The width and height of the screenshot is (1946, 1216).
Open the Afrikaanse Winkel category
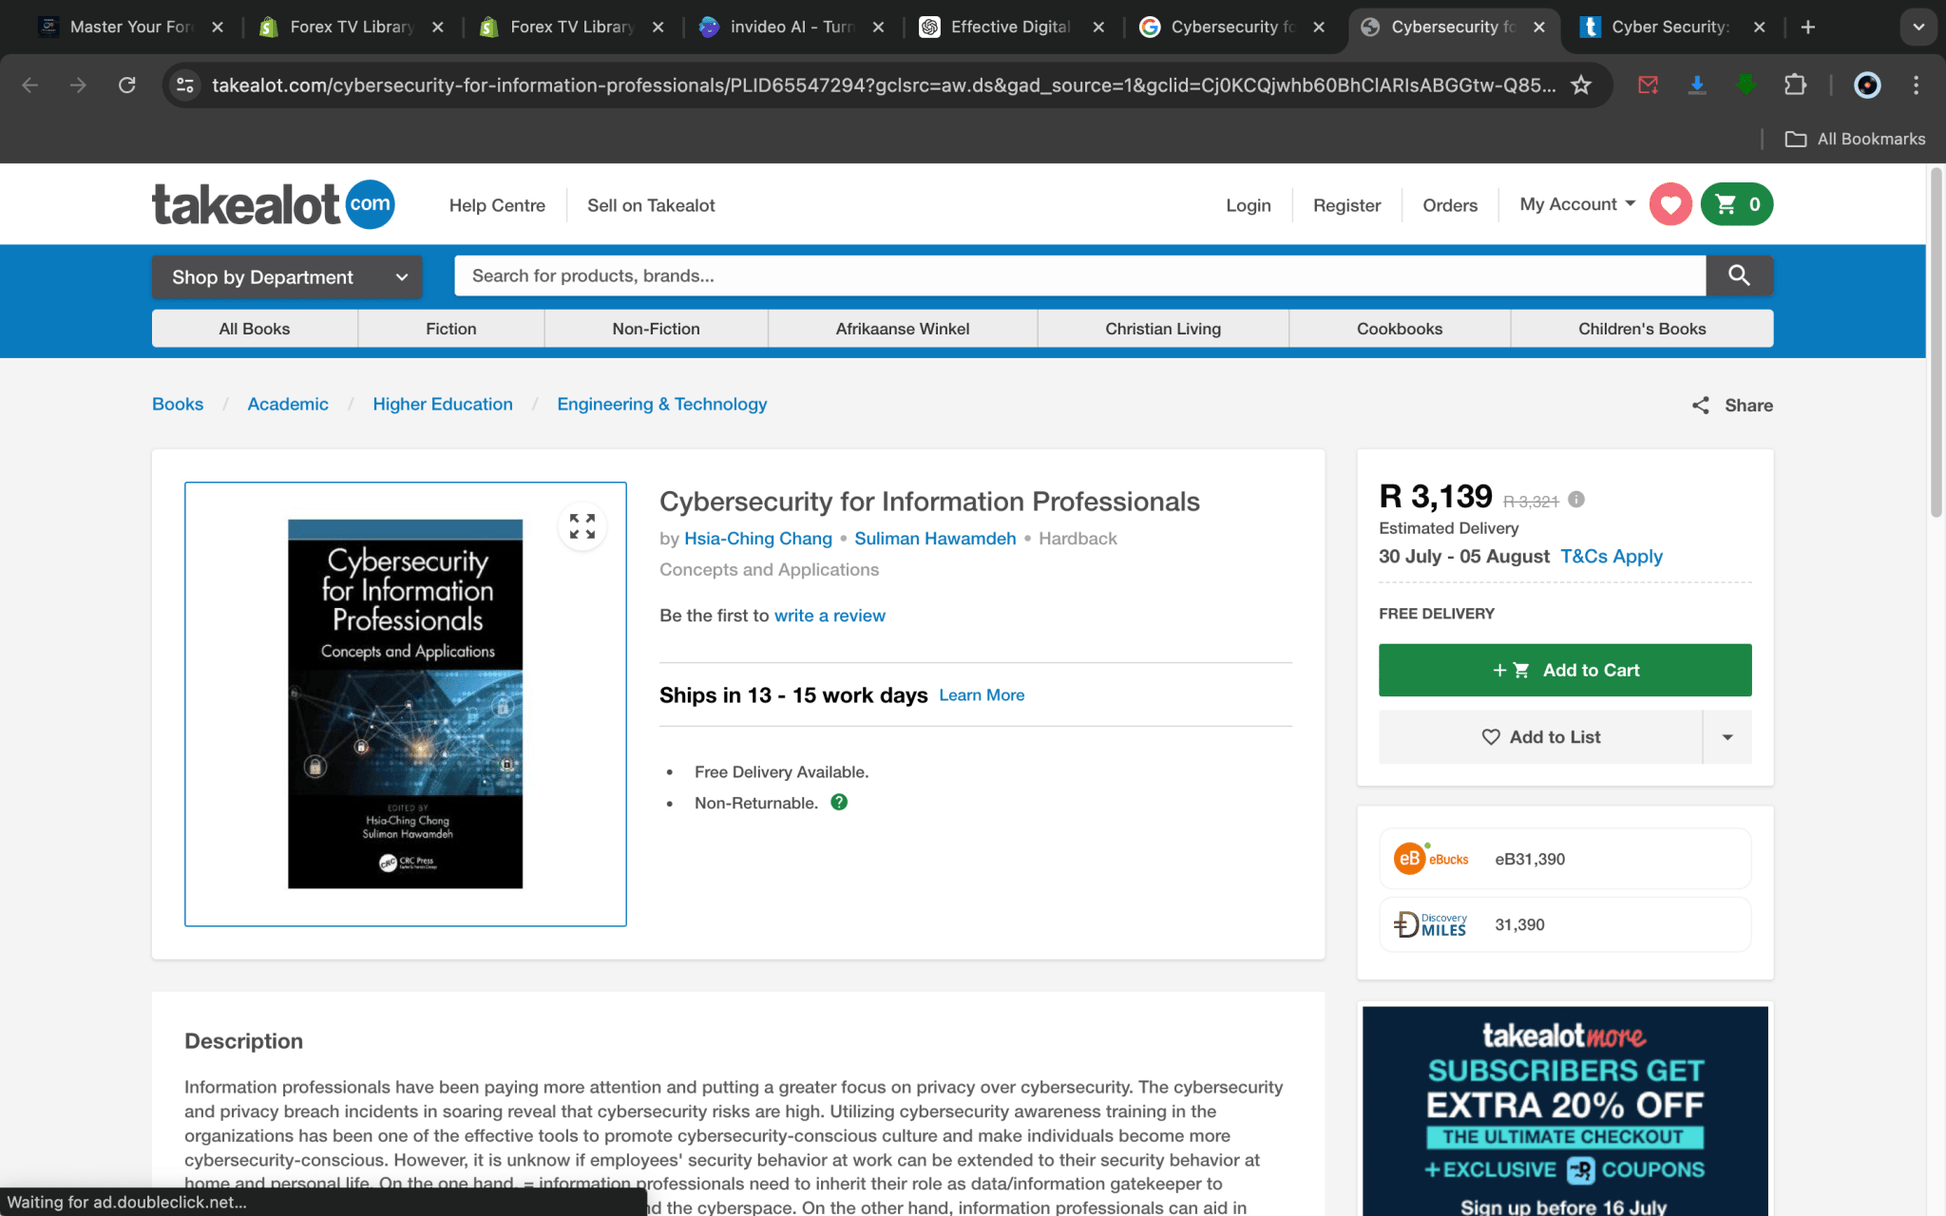point(902,328)
